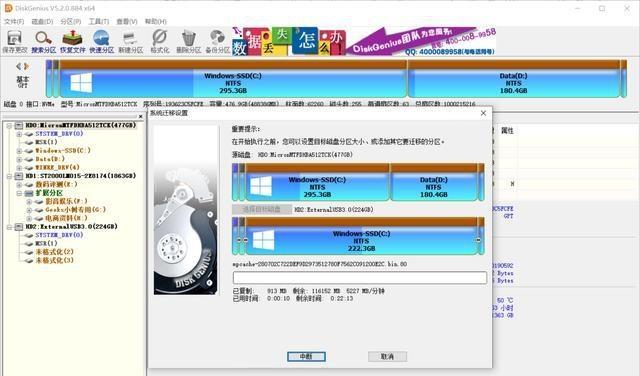The width and height of the screenshot is (640, 376).
Task: Select 未格式化(3) under HD2
Action: 54,260
